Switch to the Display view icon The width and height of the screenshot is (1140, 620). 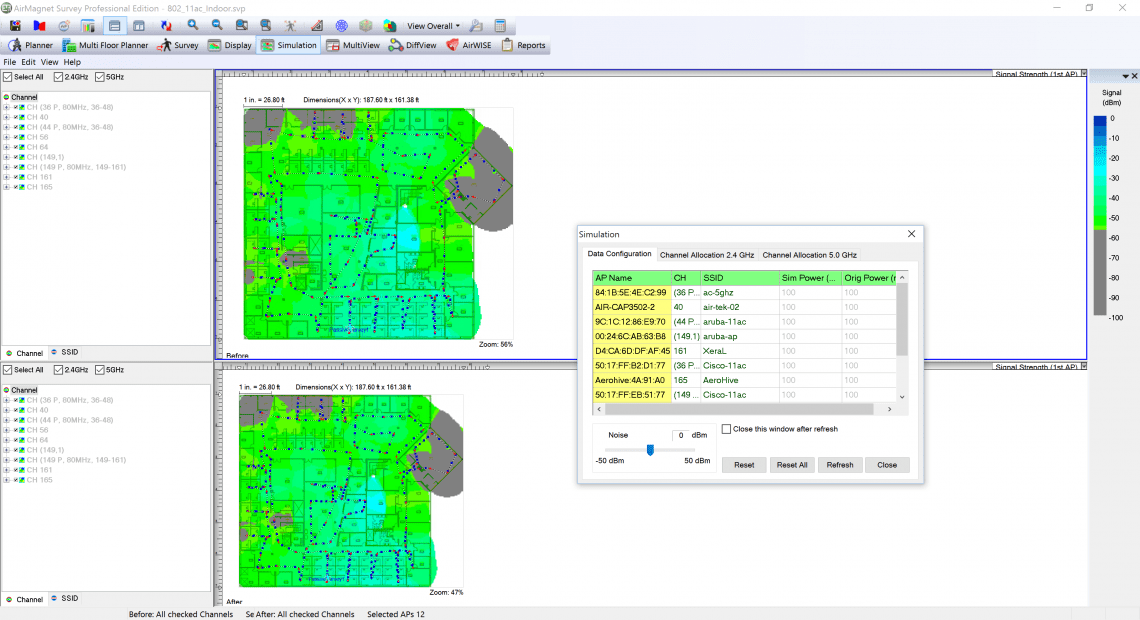tap(229, 45)
